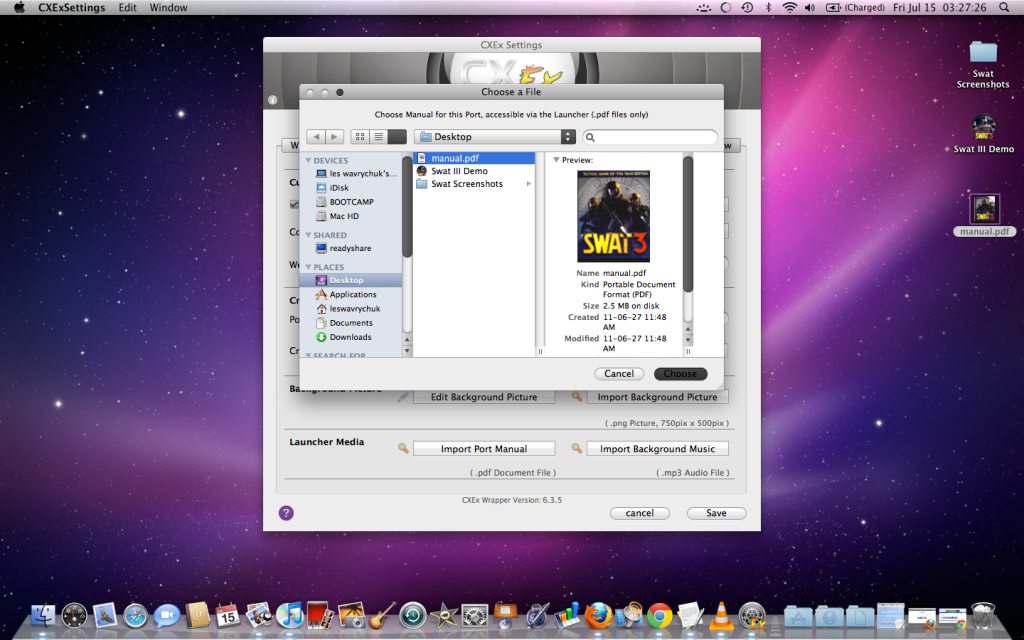Image resolution: width=1024 pixels, height=640 pixels.
Task: Open Finder from the Dock
Action: [44, 615]
